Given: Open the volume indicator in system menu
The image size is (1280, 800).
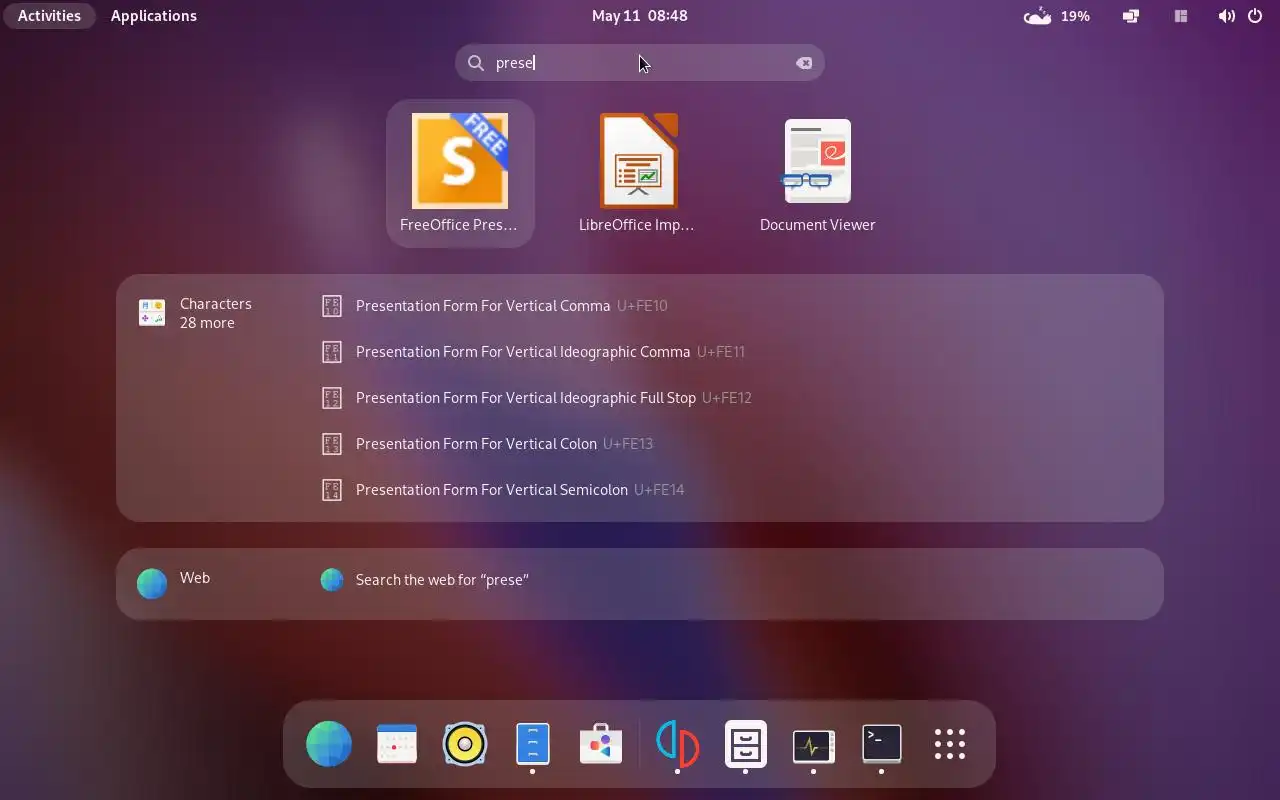Looking at the screenshot, I should [x=1226, y=16].
